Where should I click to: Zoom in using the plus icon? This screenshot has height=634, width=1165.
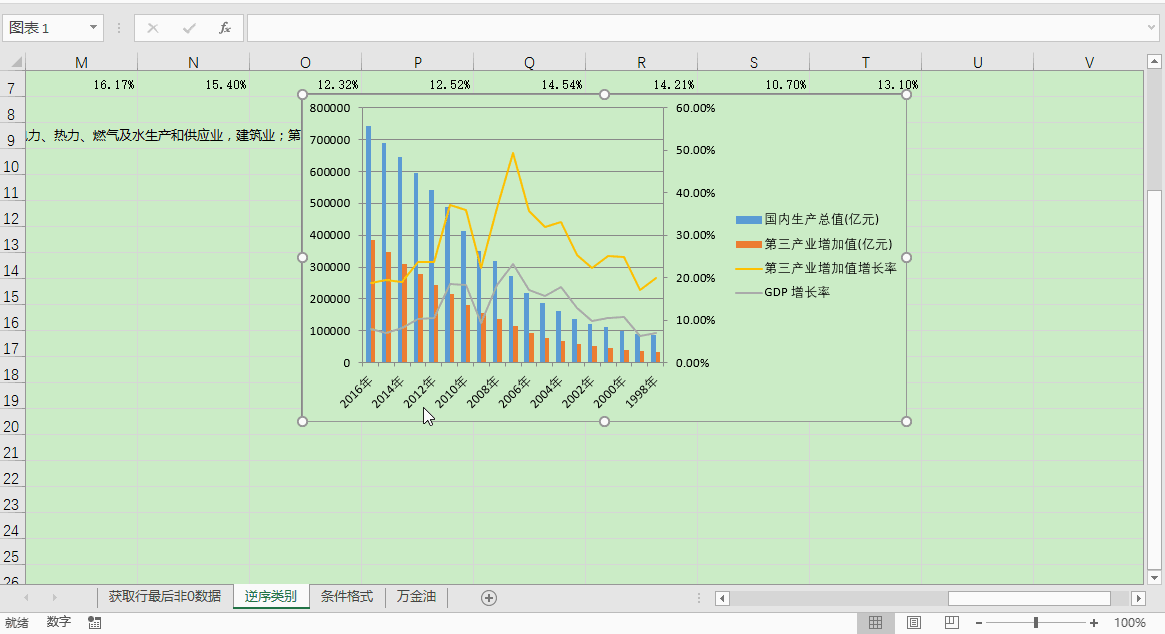pos(1092,623)
